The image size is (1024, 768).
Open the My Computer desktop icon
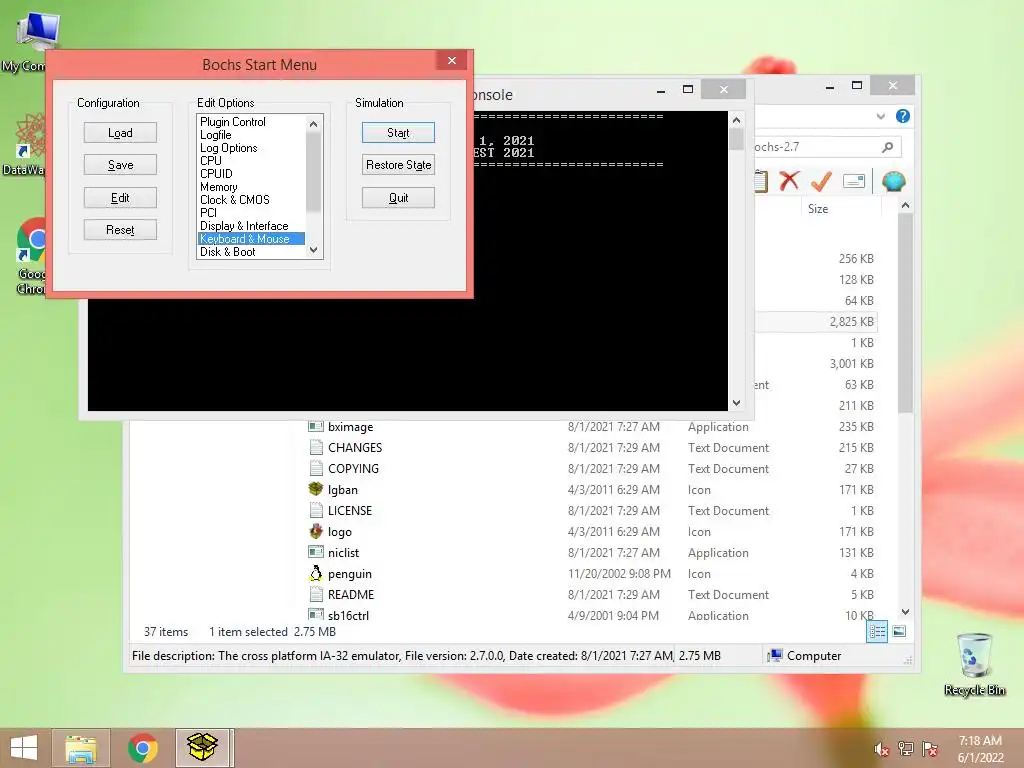point(29,40)
